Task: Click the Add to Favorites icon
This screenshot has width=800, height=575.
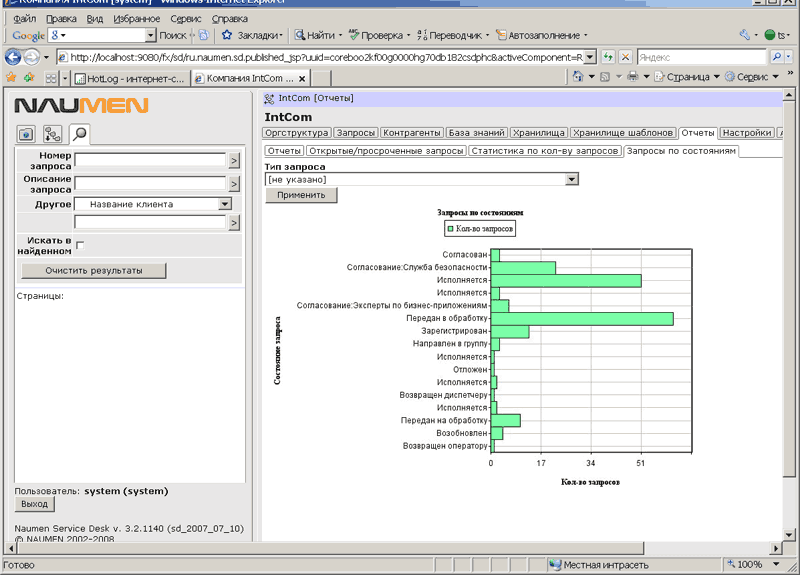Action: (30, 78)
